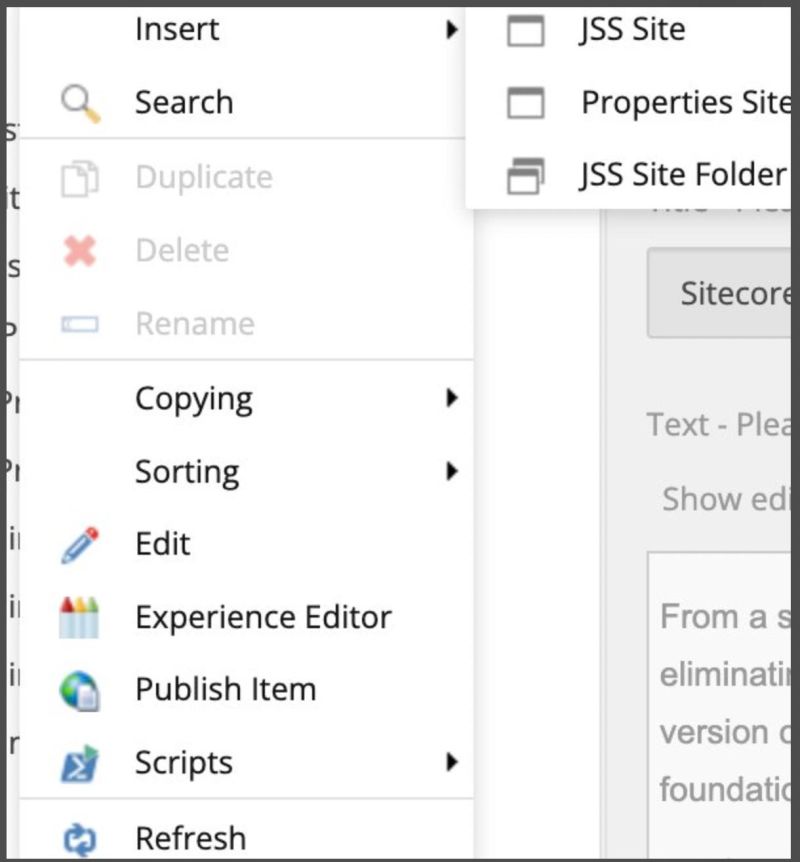Screen dimensions: 800x862
Task: Open the Scripts submenu arrow
Action: coord(452,763)
